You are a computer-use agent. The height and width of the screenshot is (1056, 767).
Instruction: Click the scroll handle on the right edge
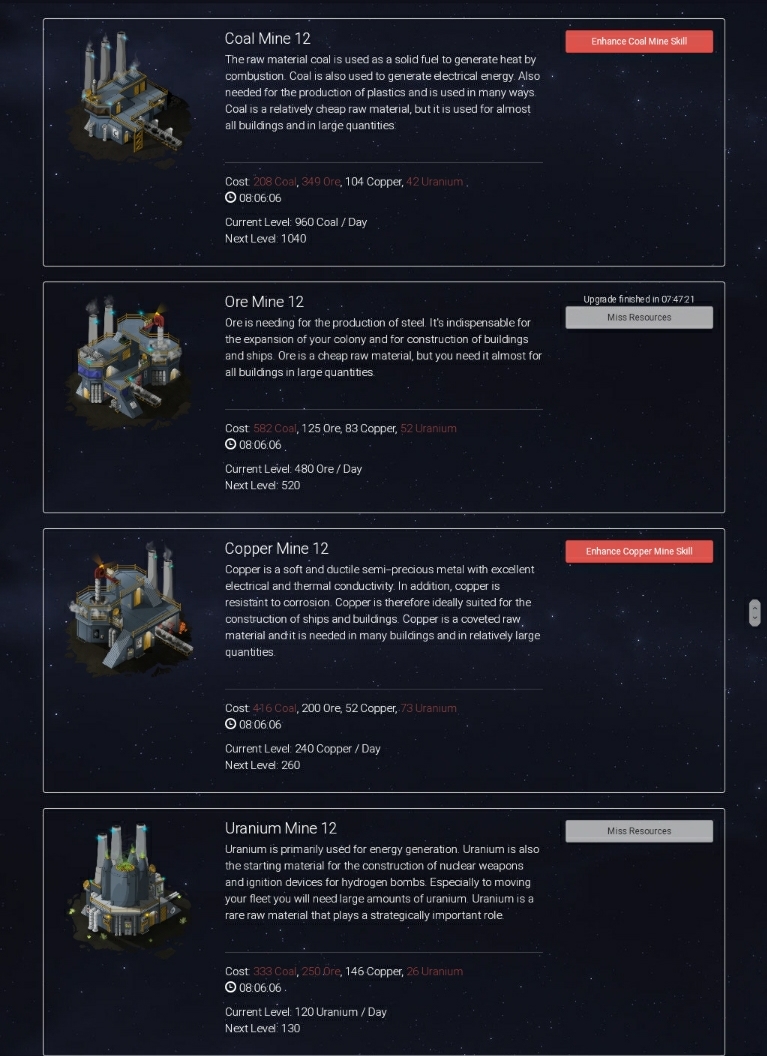[x=755, y=613]
